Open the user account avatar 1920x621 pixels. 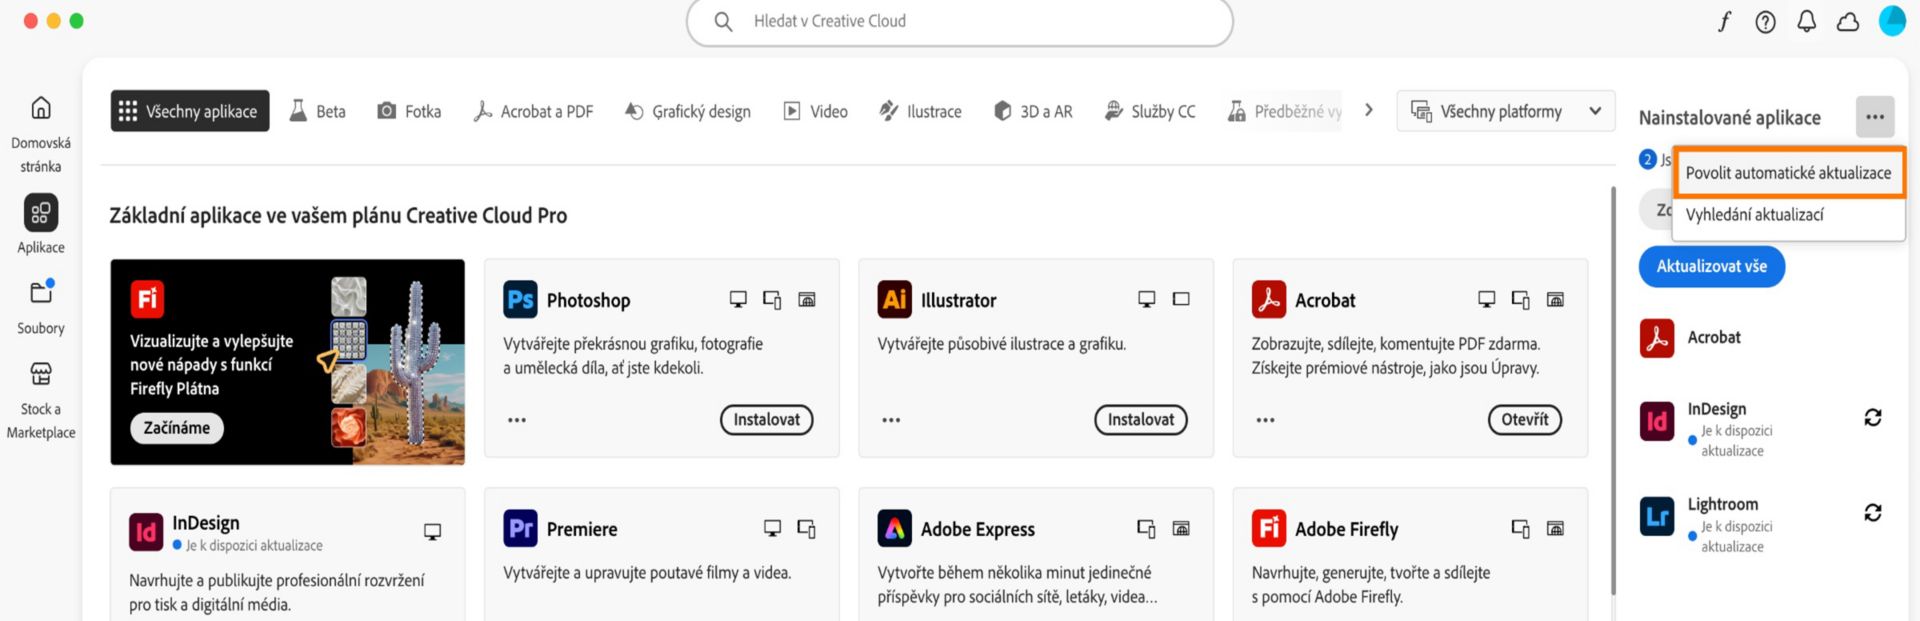point(1892,21)
